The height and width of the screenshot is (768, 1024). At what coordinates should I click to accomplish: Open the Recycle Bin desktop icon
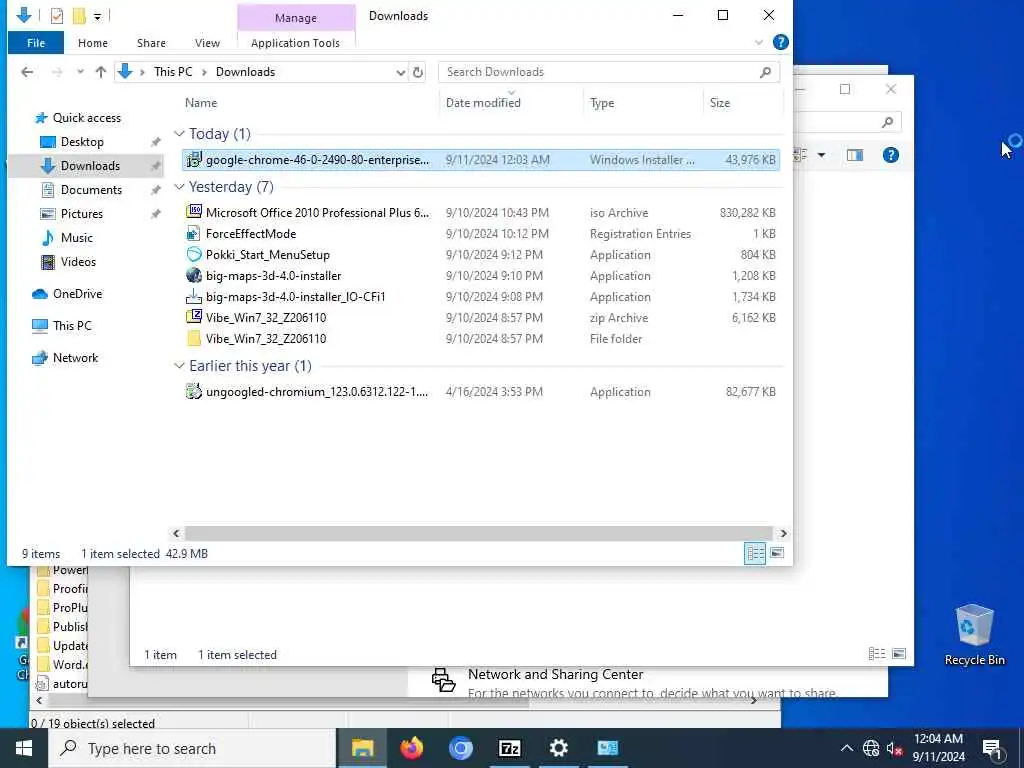click(x=974, y=635)
